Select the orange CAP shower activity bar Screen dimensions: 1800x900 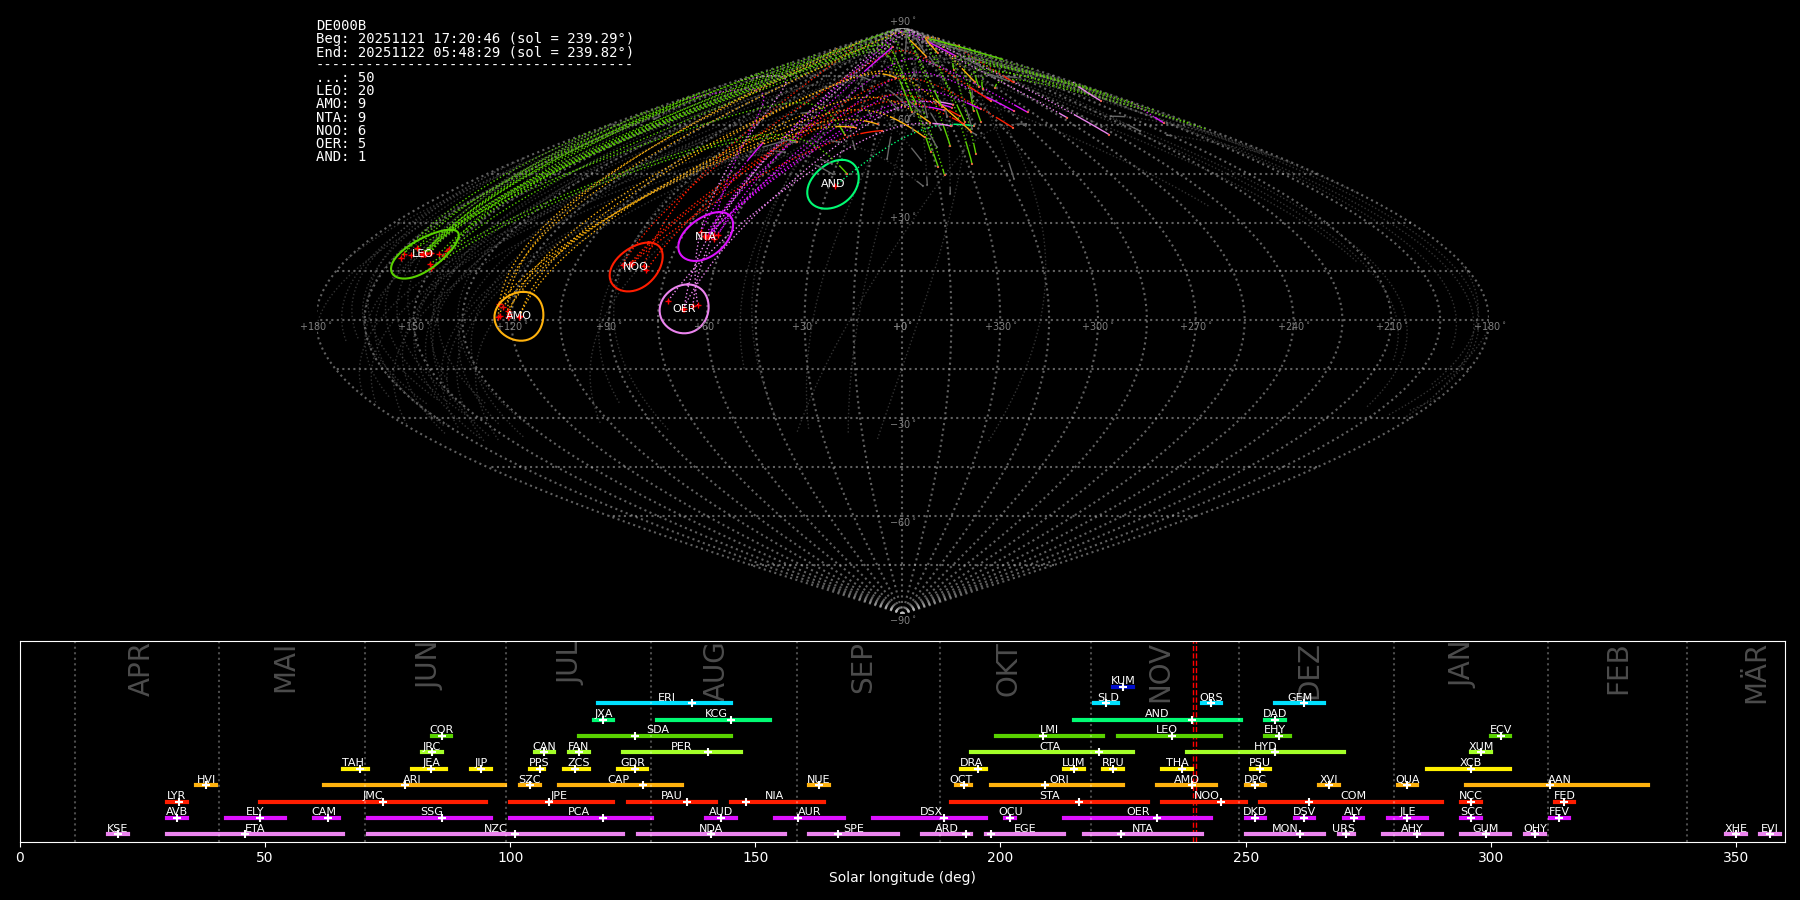pyautogui.click(x=620, y=785)
